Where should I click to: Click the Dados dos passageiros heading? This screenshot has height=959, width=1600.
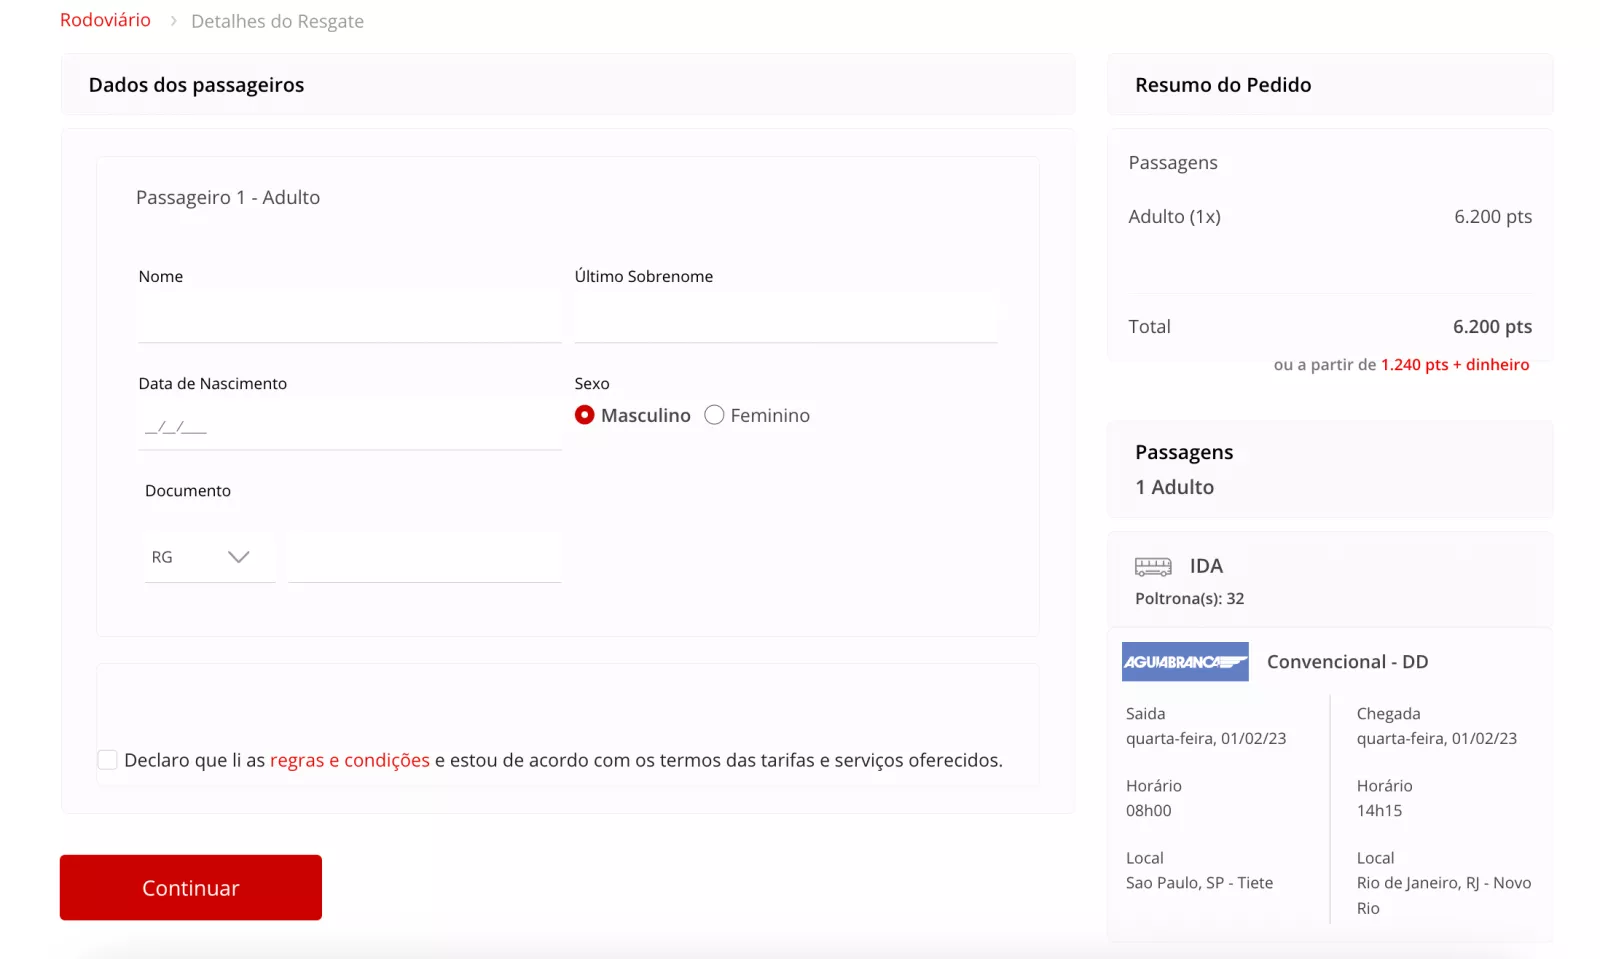point(196,85)
